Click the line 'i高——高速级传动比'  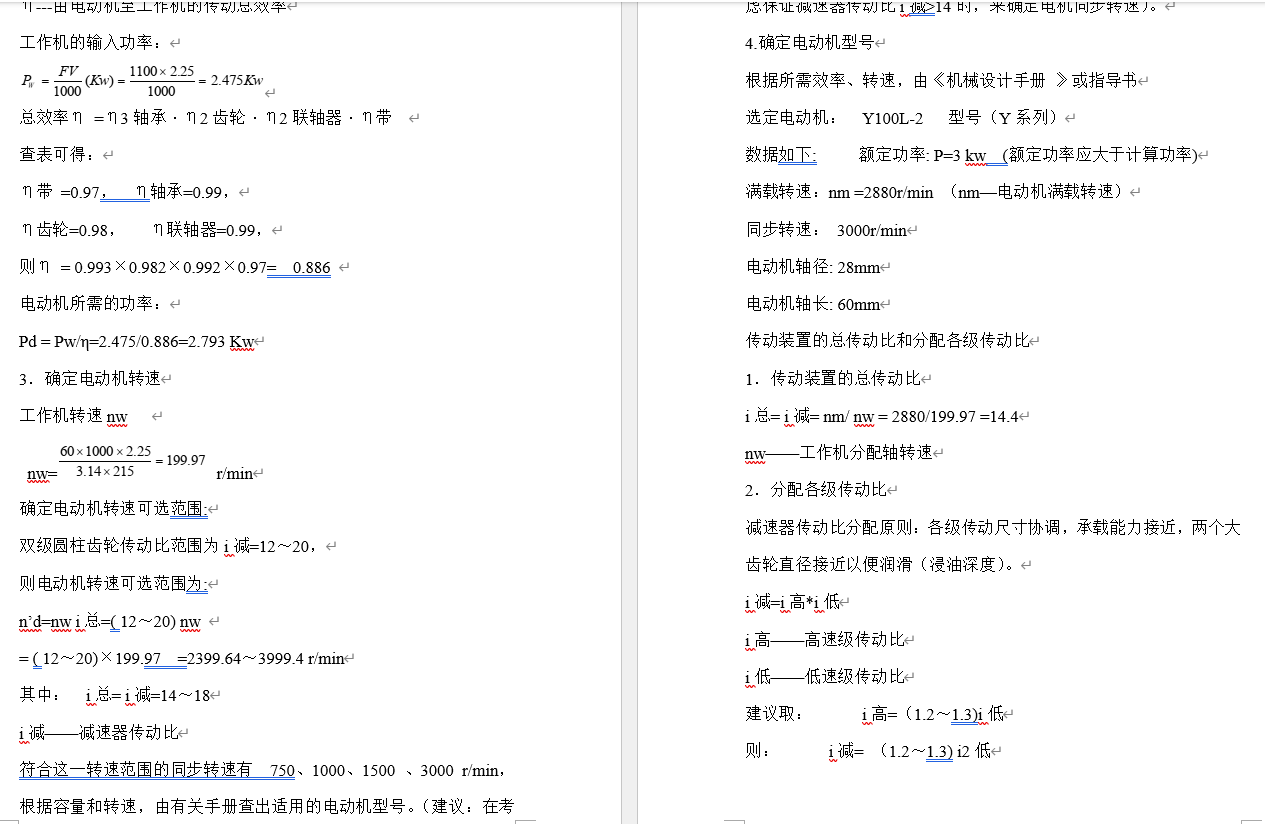(825, 640)
